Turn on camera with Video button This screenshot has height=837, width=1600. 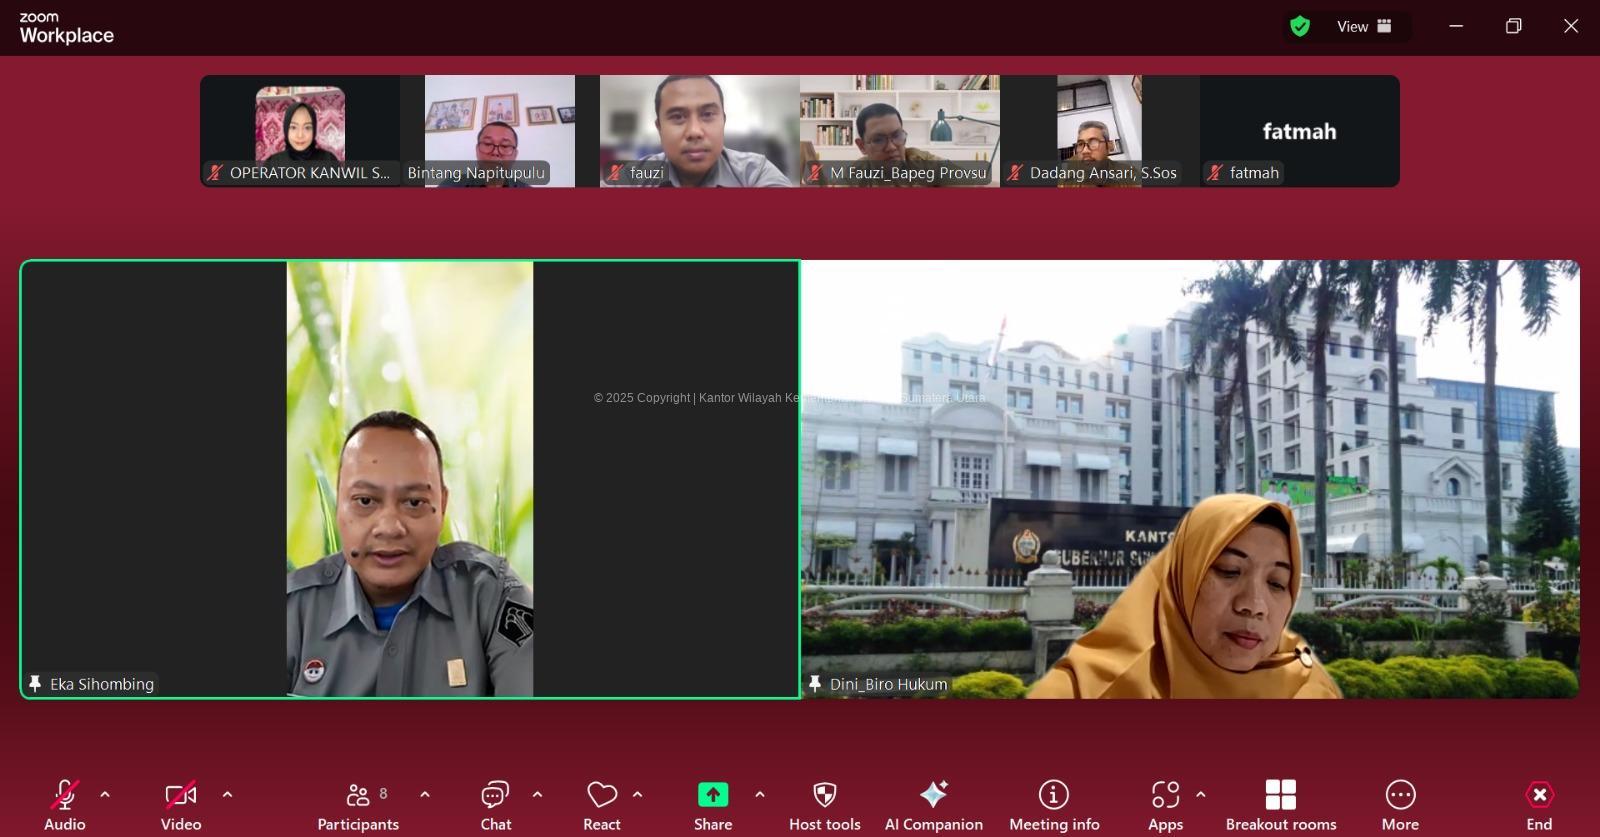181,805
